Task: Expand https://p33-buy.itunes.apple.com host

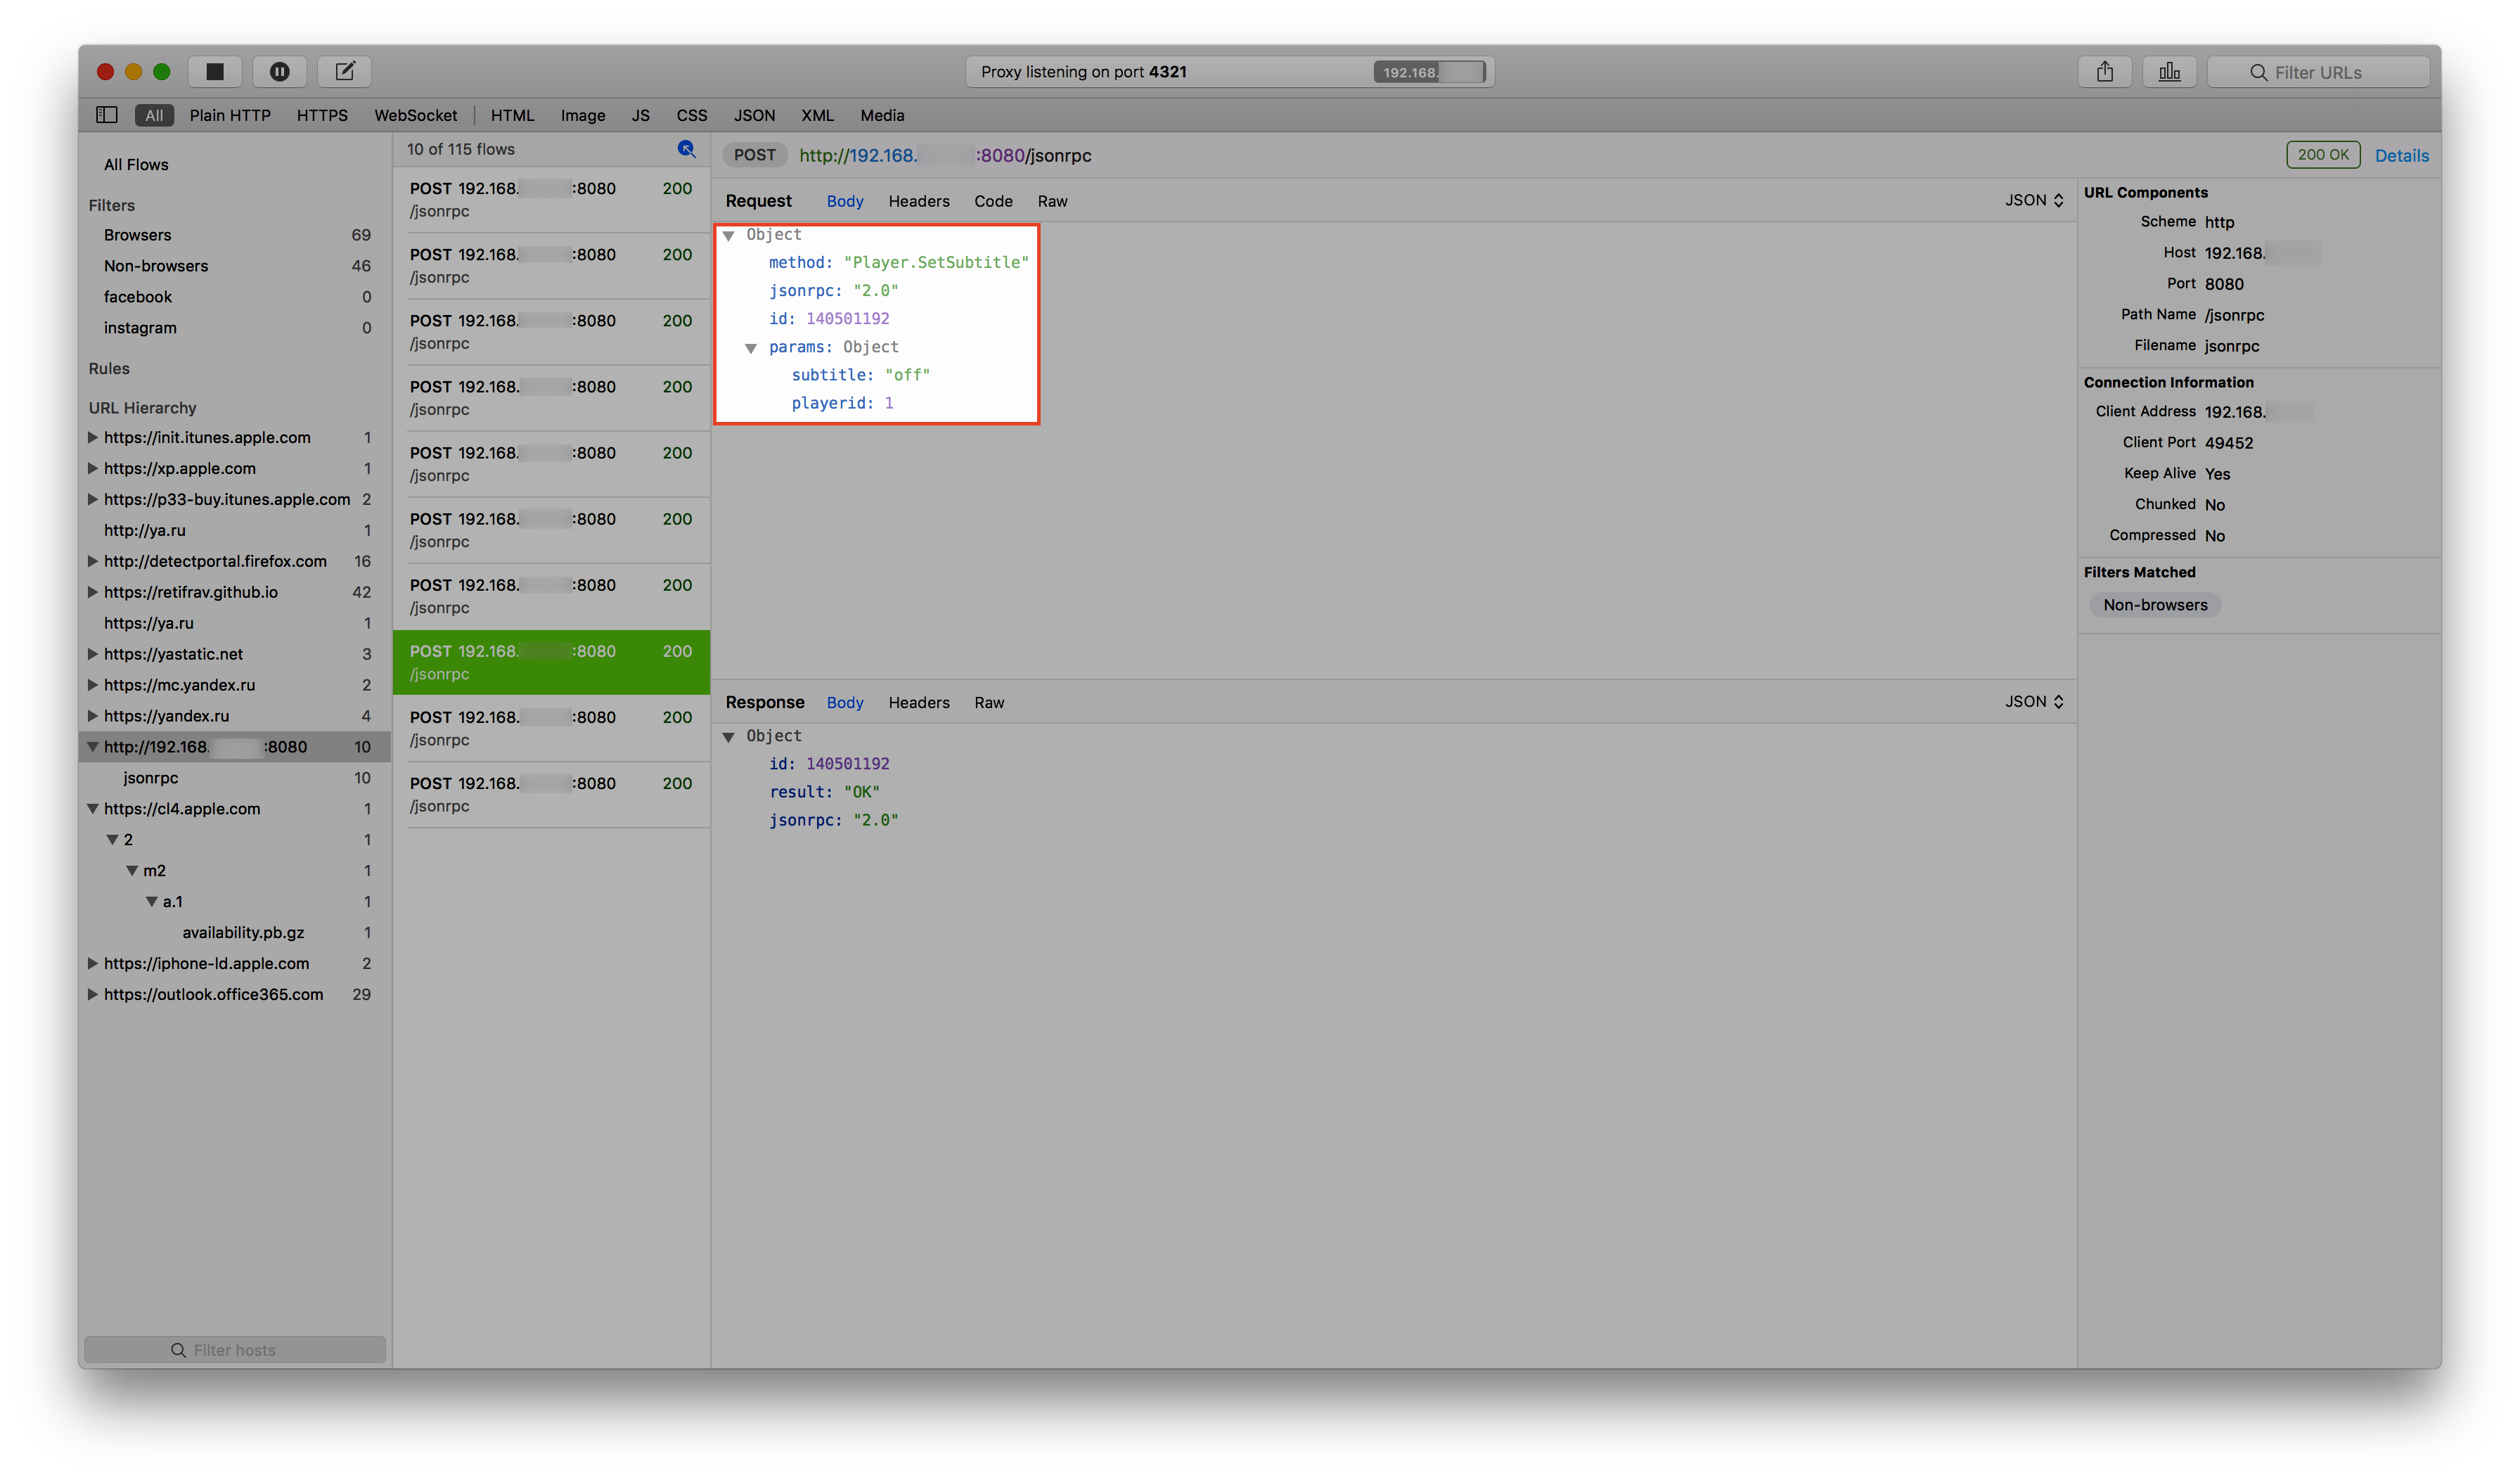Action: click(x=93, y=499)
